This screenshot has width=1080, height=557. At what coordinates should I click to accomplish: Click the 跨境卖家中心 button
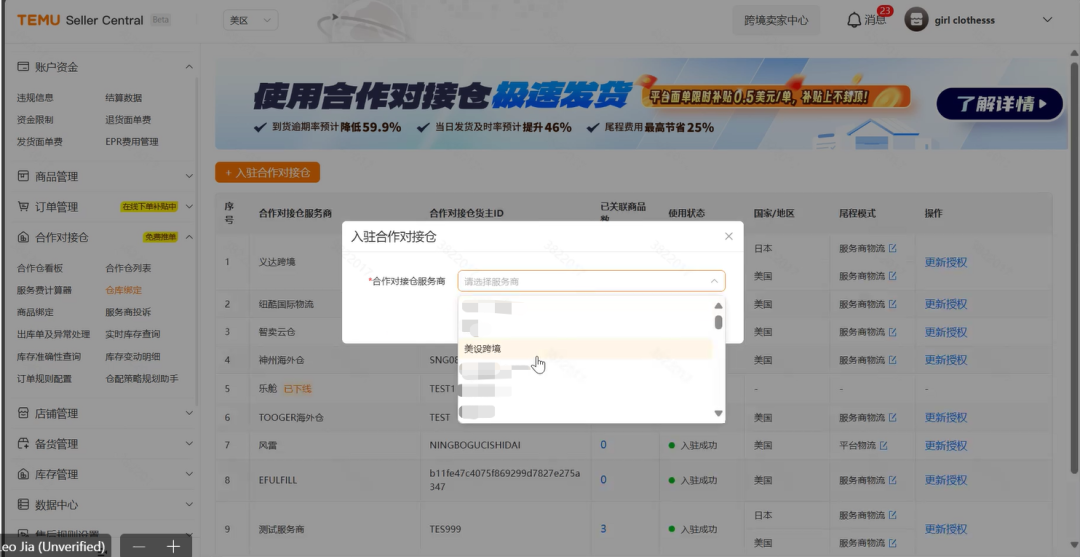pos(776,20)
